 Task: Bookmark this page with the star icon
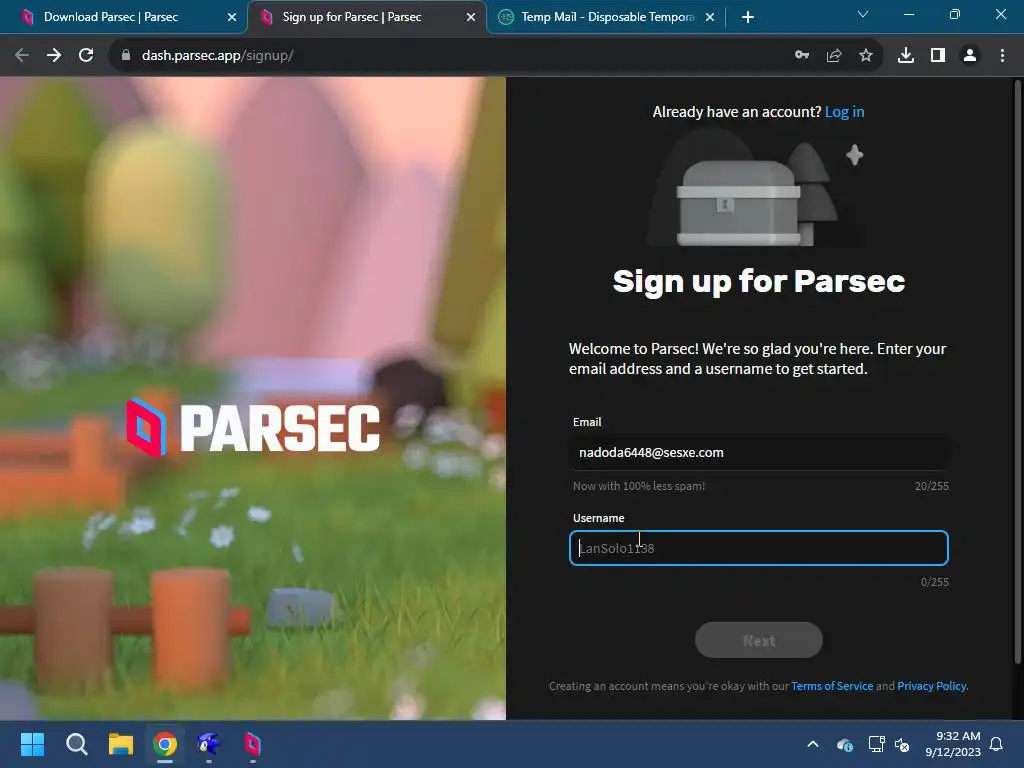(x=866, y=56)
